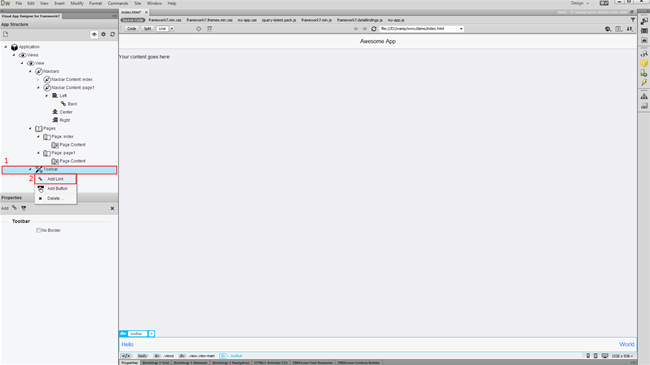This screenshot has height=365, width=650.
Task: Click the link icon next to Add in Properties
Action: (15, 208)
